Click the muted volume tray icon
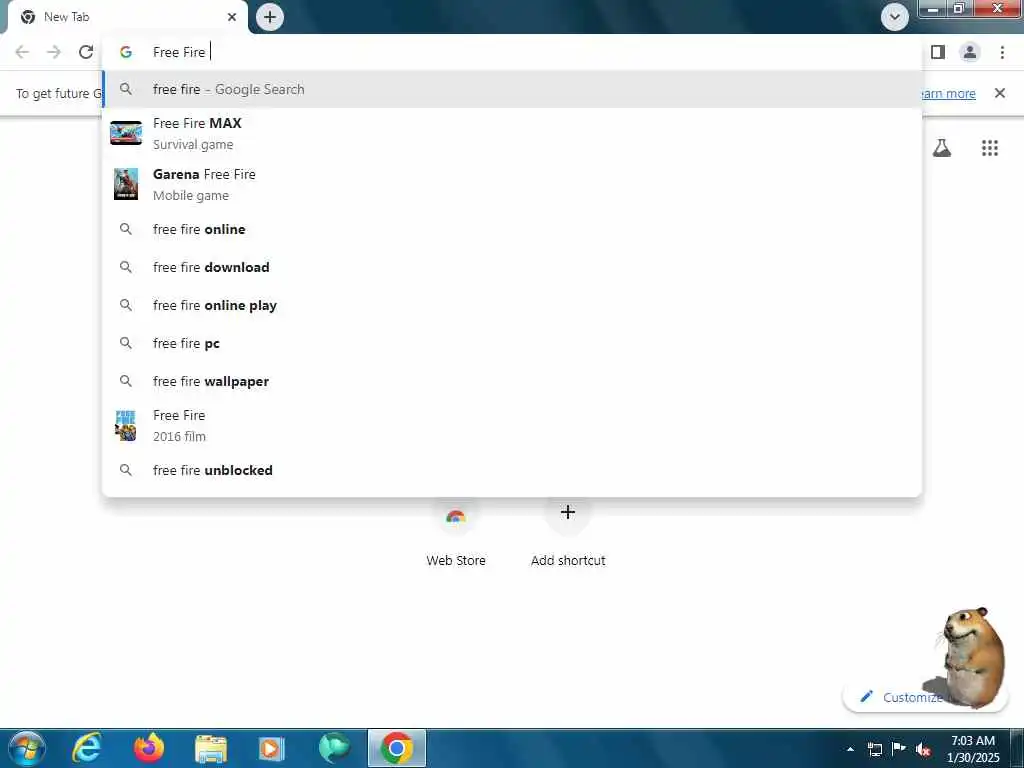 coord(923,749)
